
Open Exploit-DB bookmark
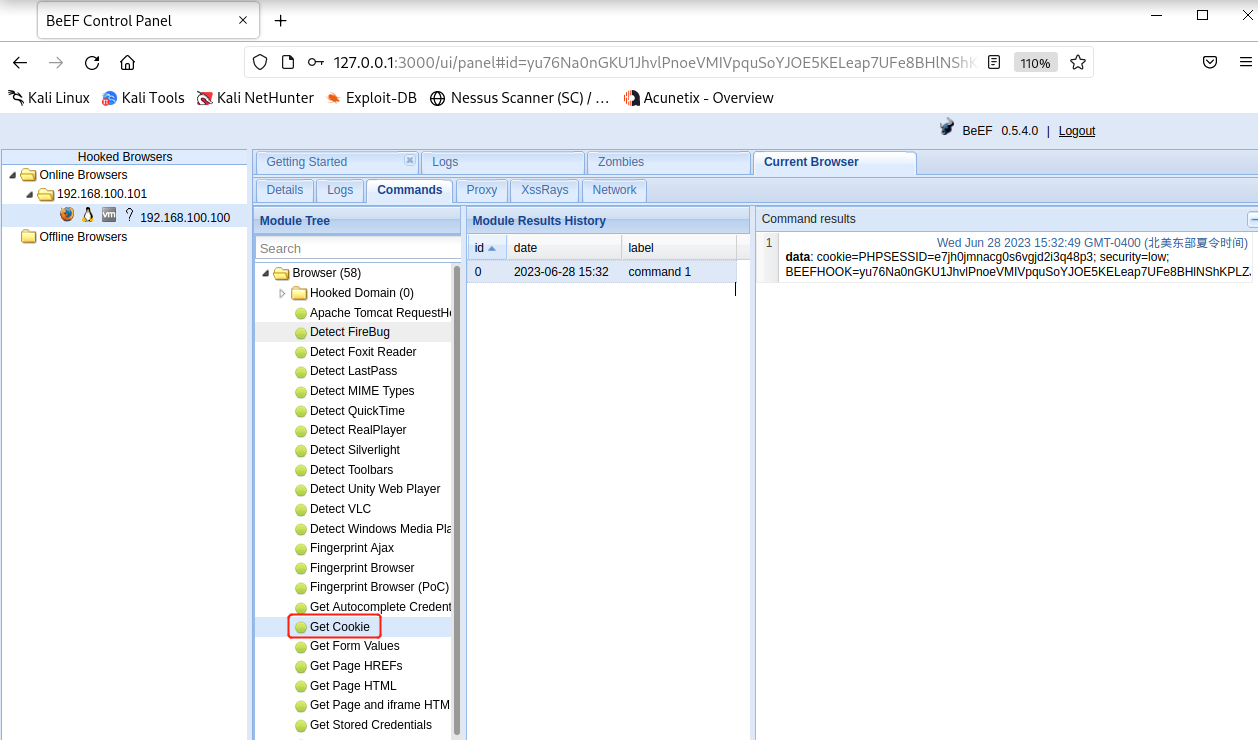click(x=370, y=98)
